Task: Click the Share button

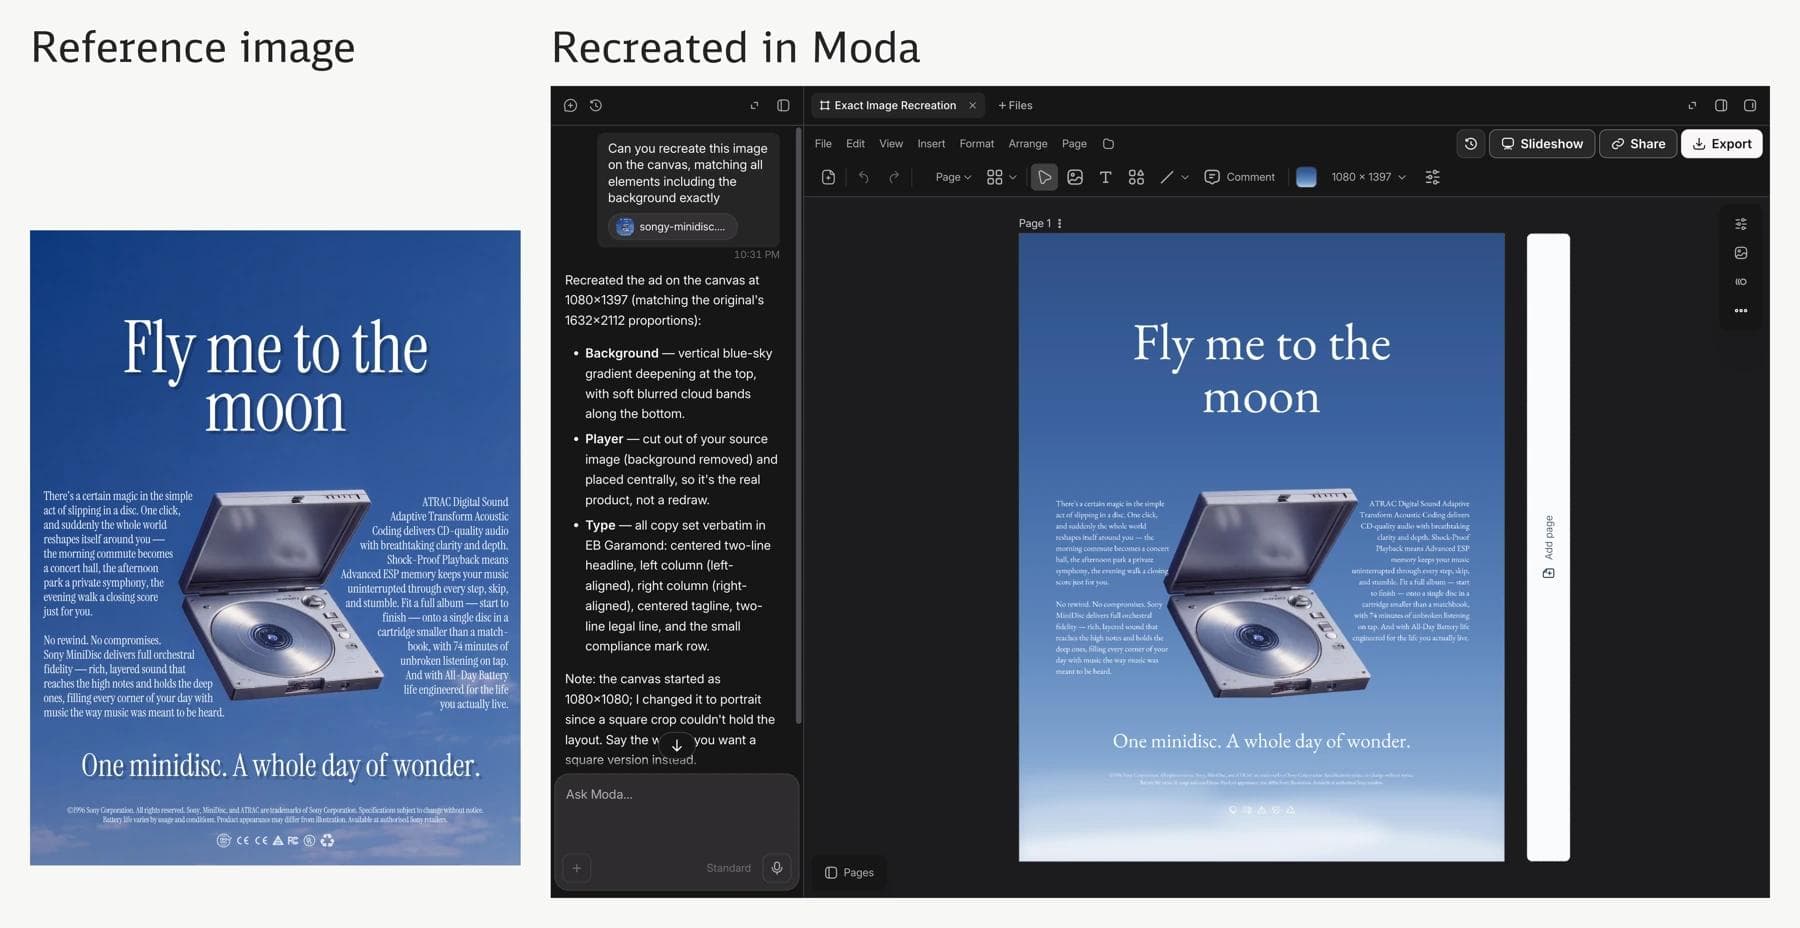Action: (1638, 144)
